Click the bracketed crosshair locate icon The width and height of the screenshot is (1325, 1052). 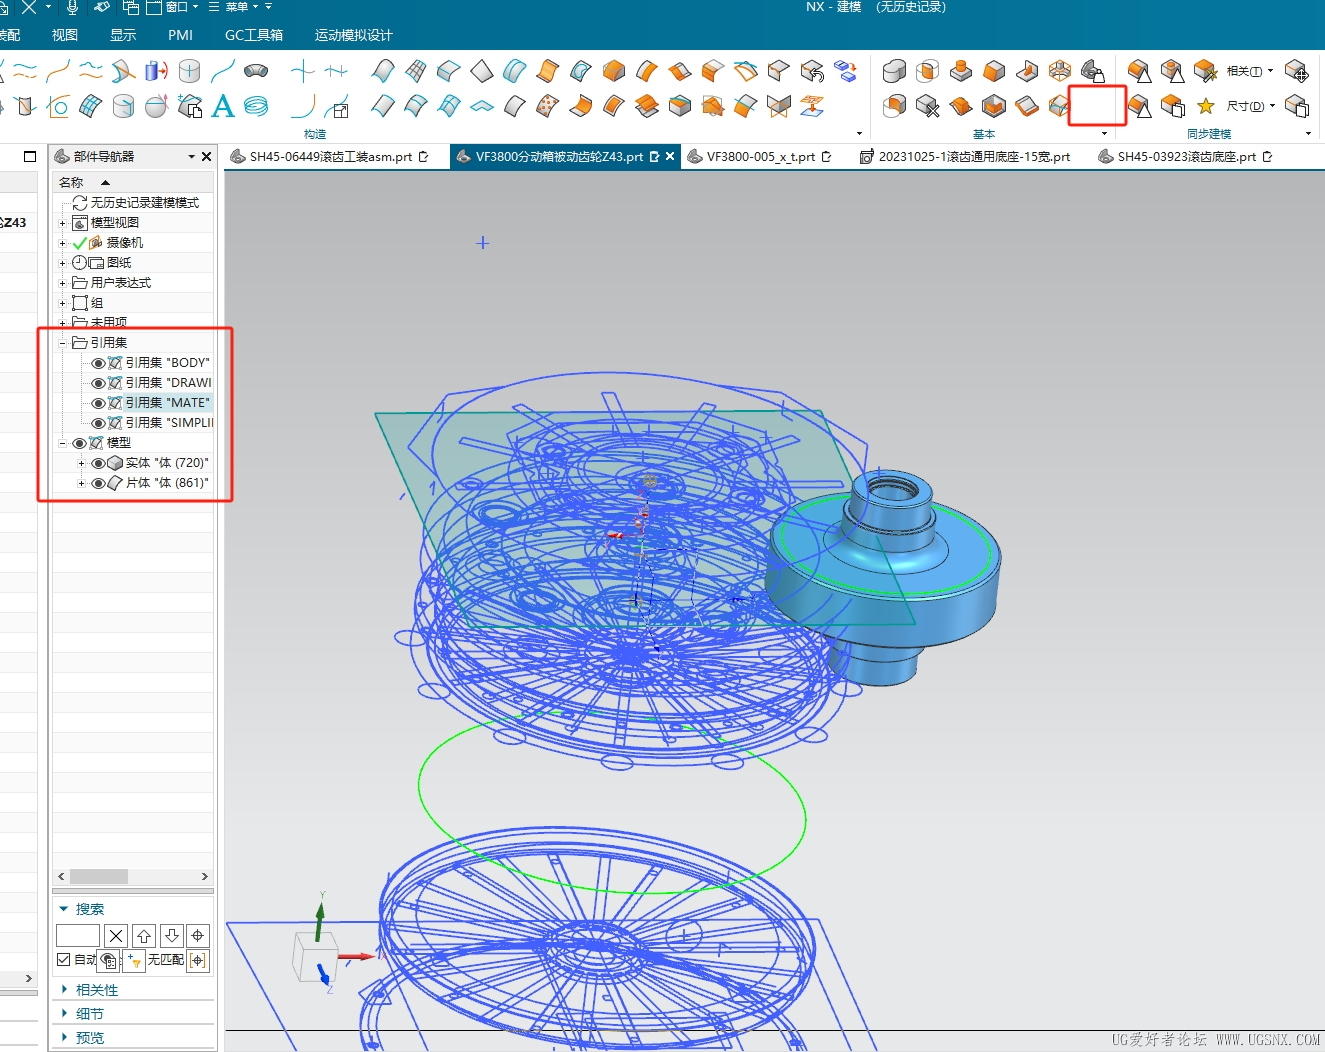[x=197, y=960]
